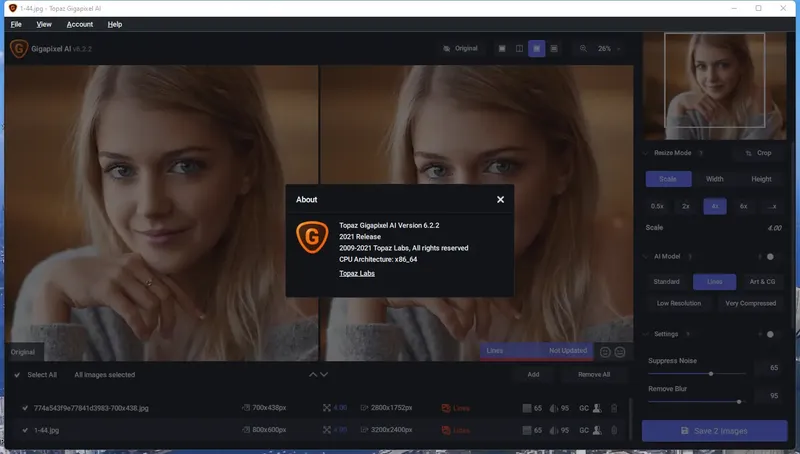Choose the 4x scale option
Screen dimensions: 800x454
(715, 206)
